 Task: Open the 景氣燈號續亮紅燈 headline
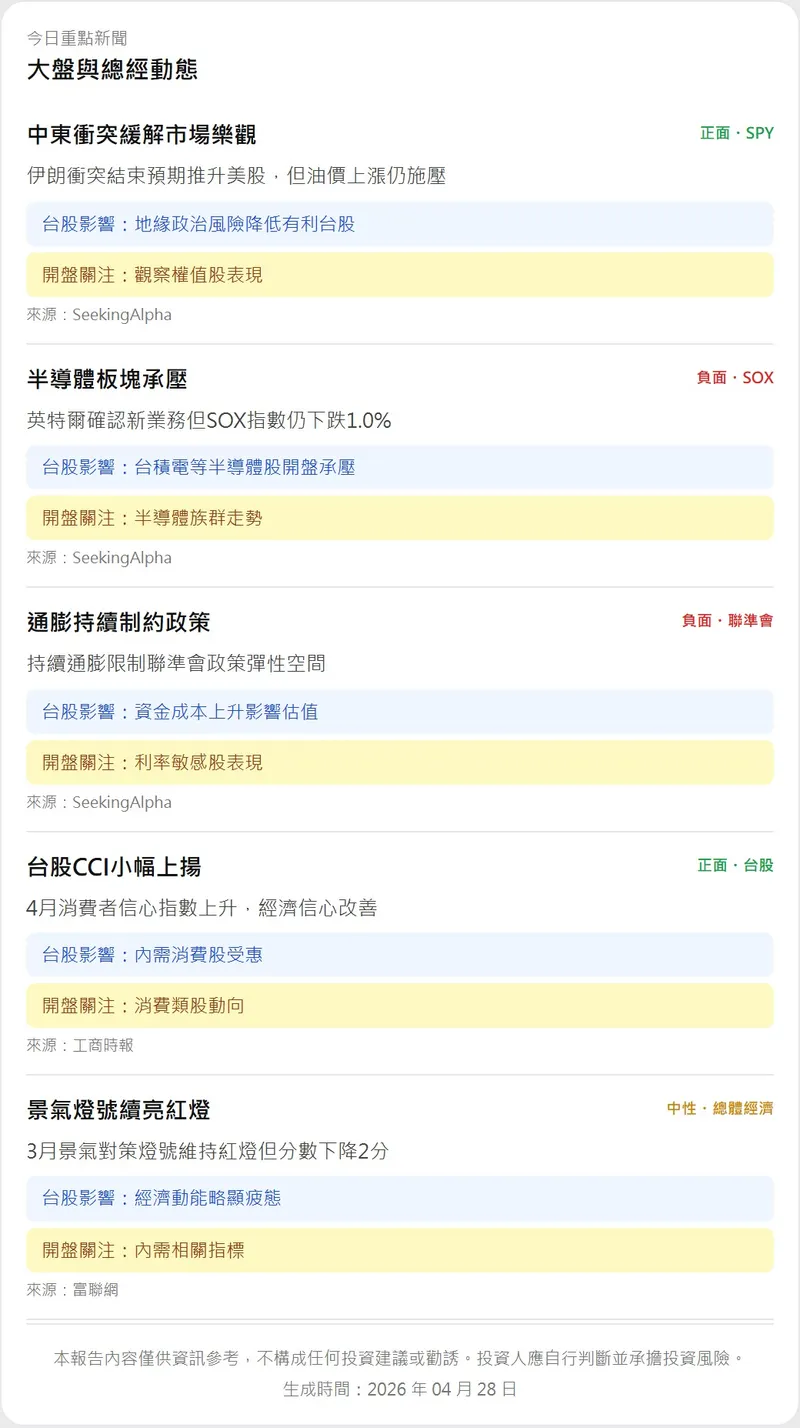coord(118,1110)
